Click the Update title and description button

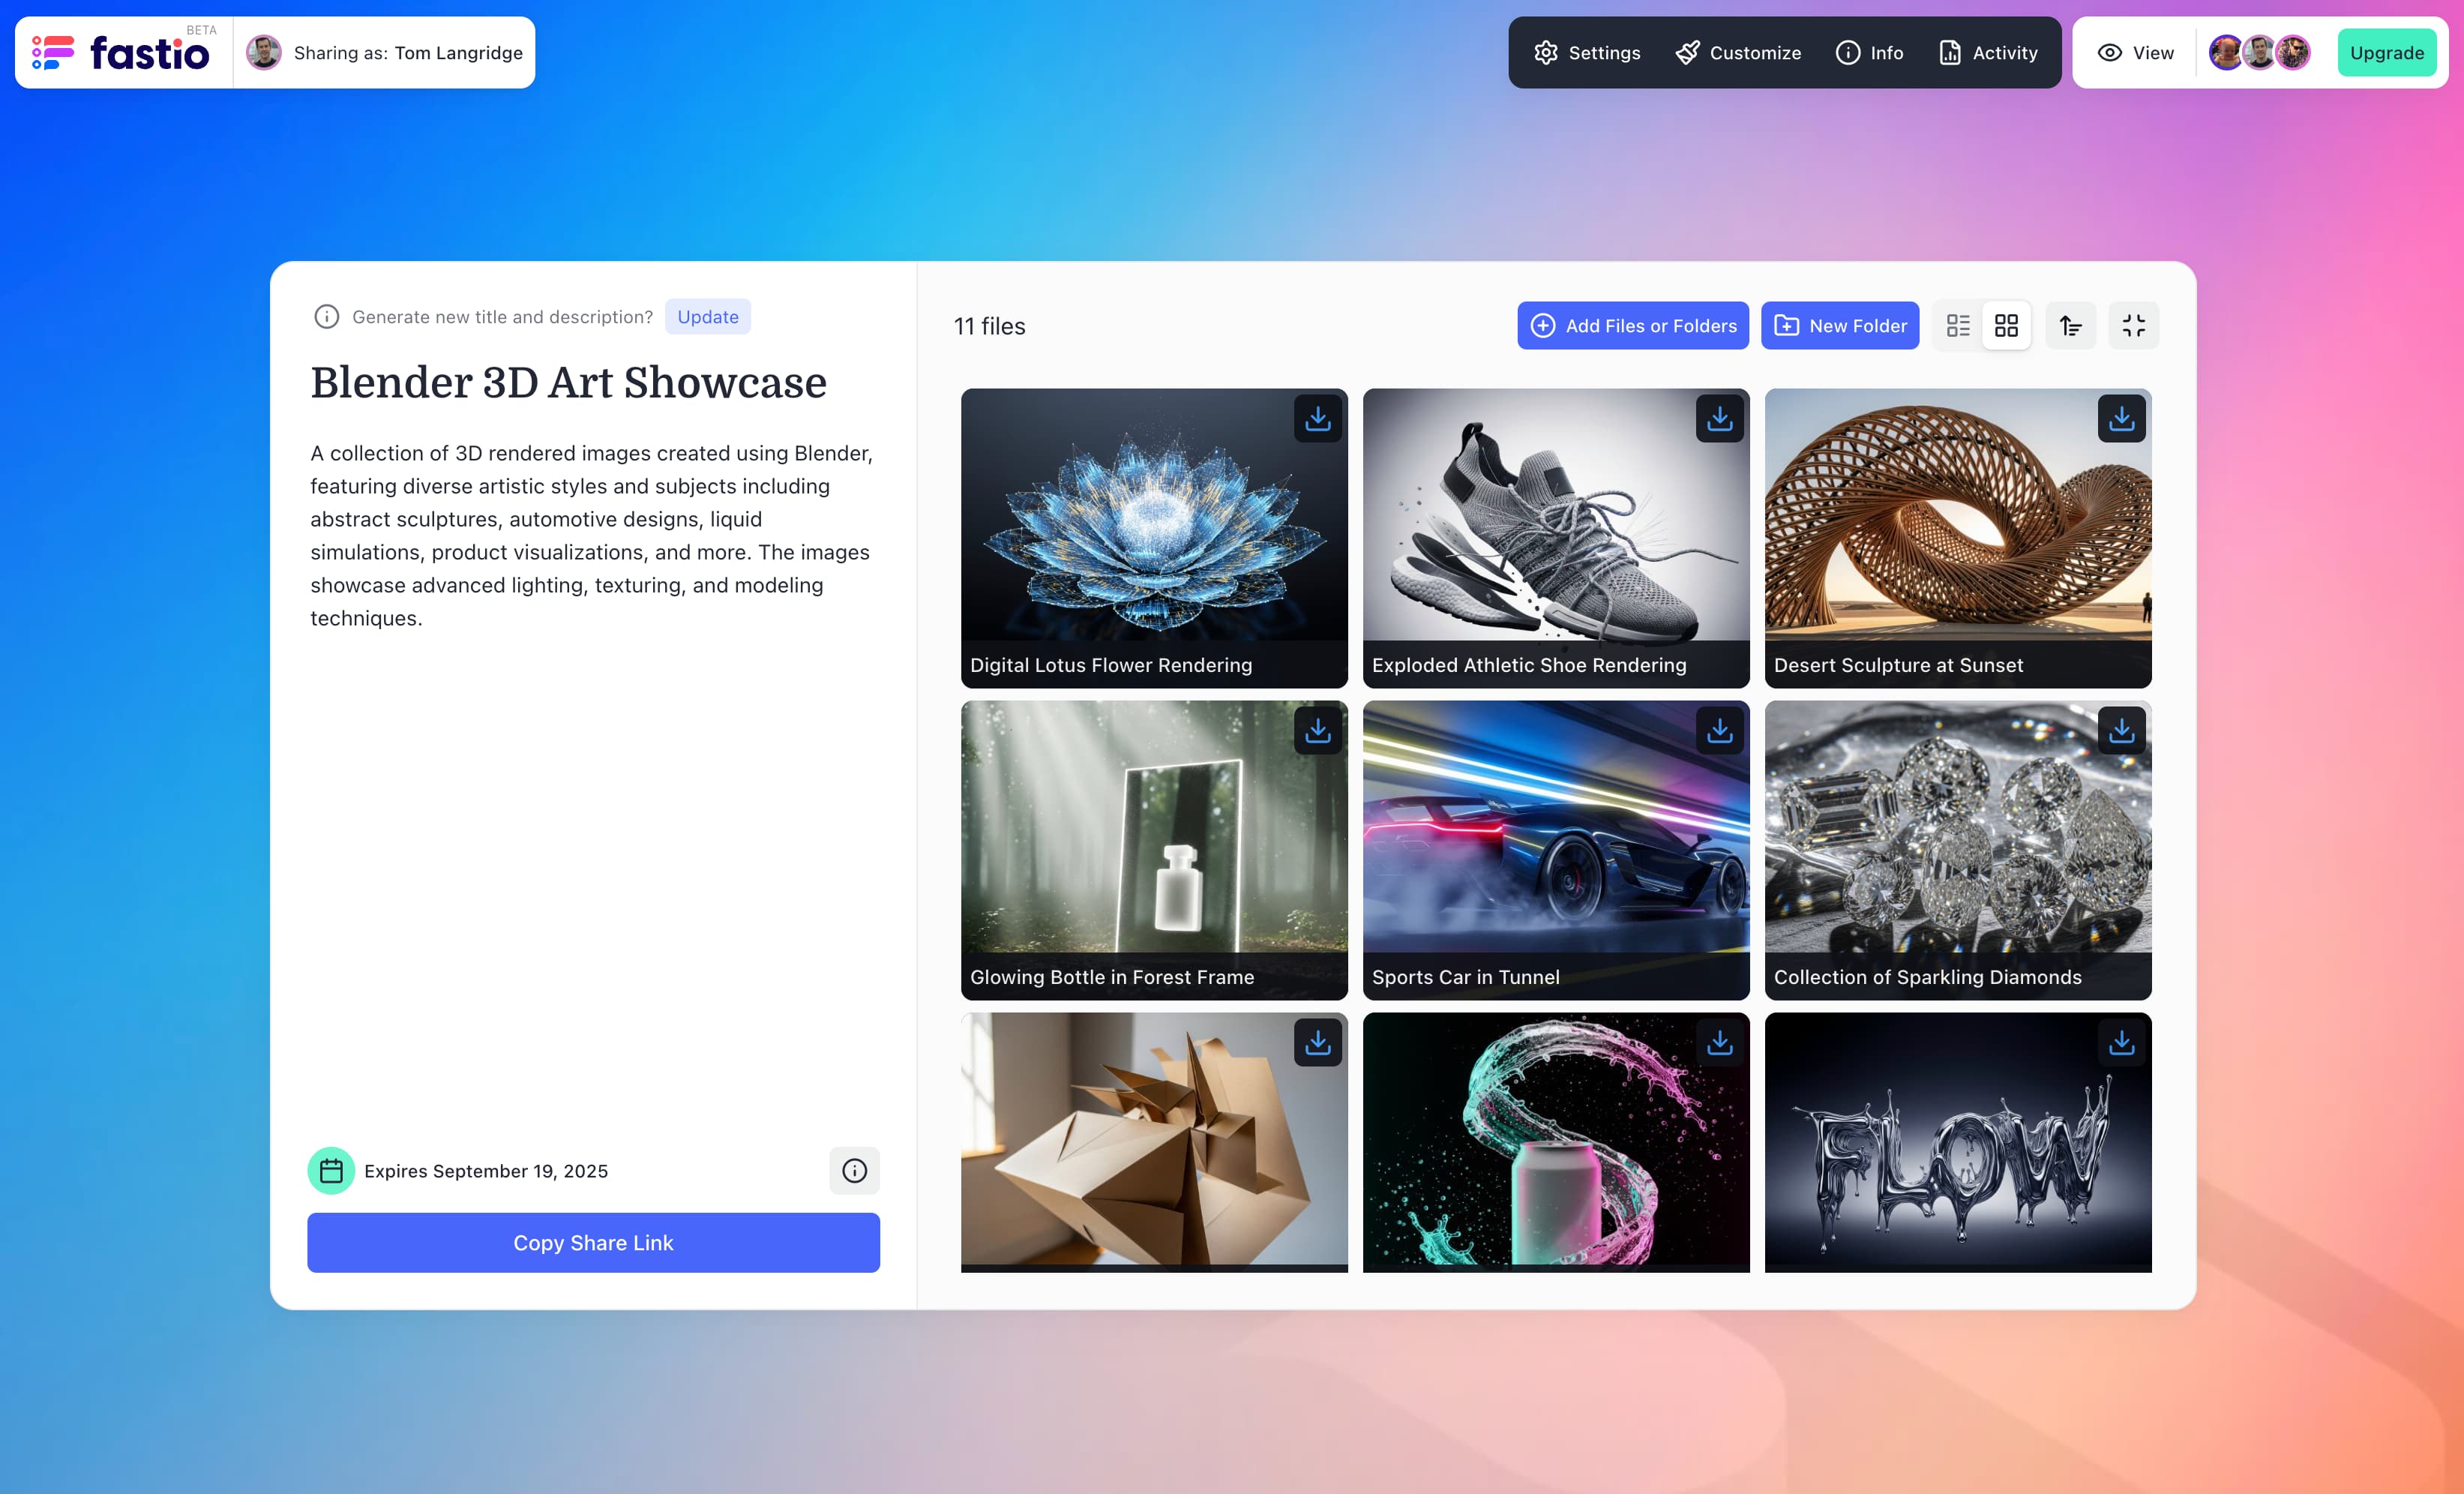click(708, 317)
